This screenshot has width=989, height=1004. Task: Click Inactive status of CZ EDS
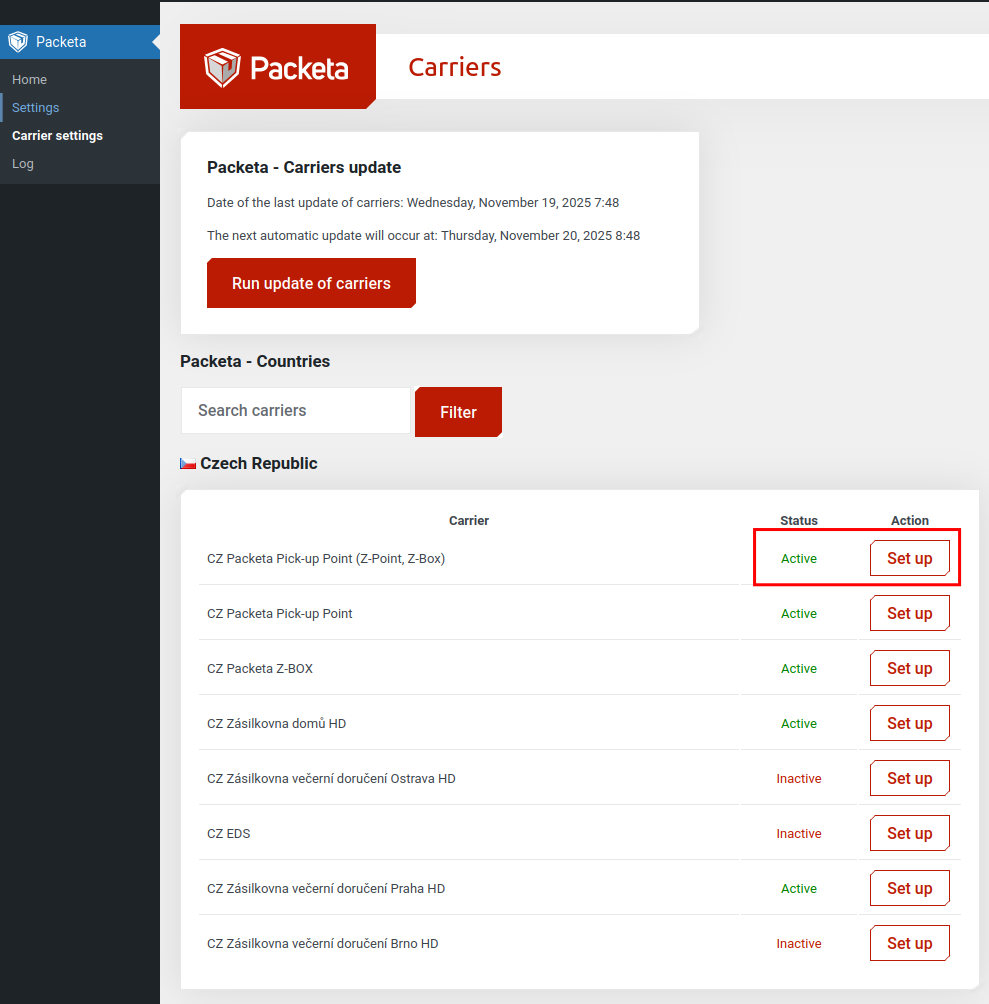(x=799, y=834)
